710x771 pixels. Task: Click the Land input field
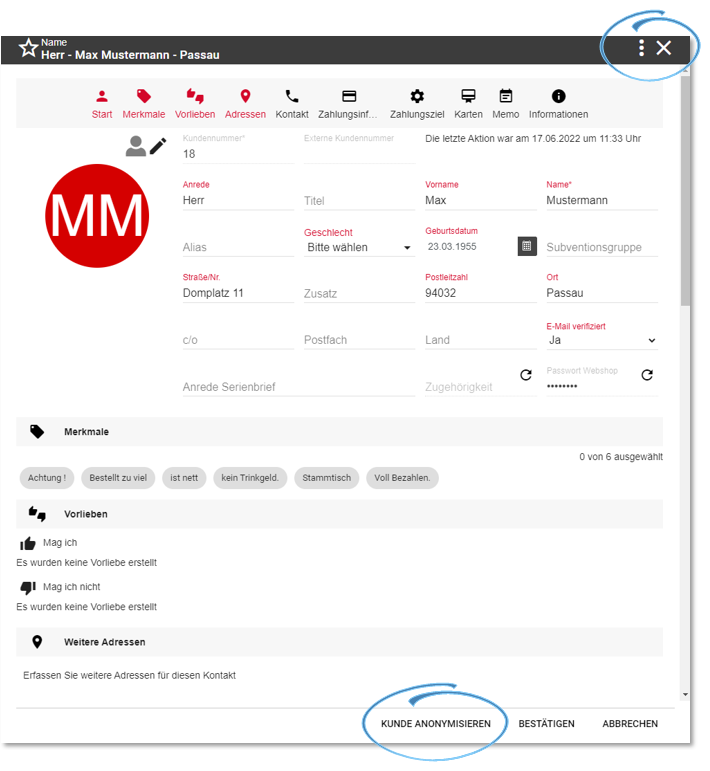[x=480, y=340]
